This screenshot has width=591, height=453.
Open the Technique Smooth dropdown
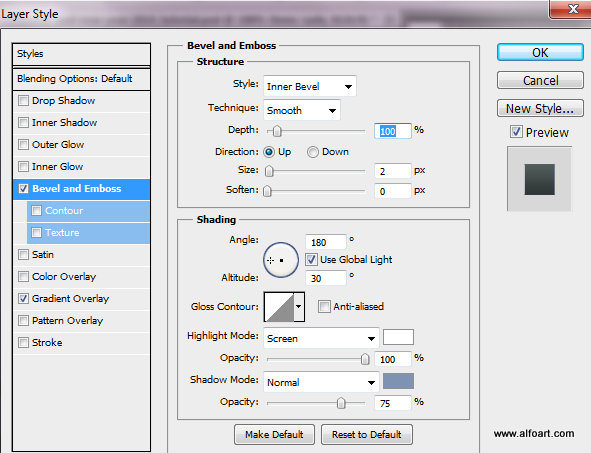coord(302,110)
